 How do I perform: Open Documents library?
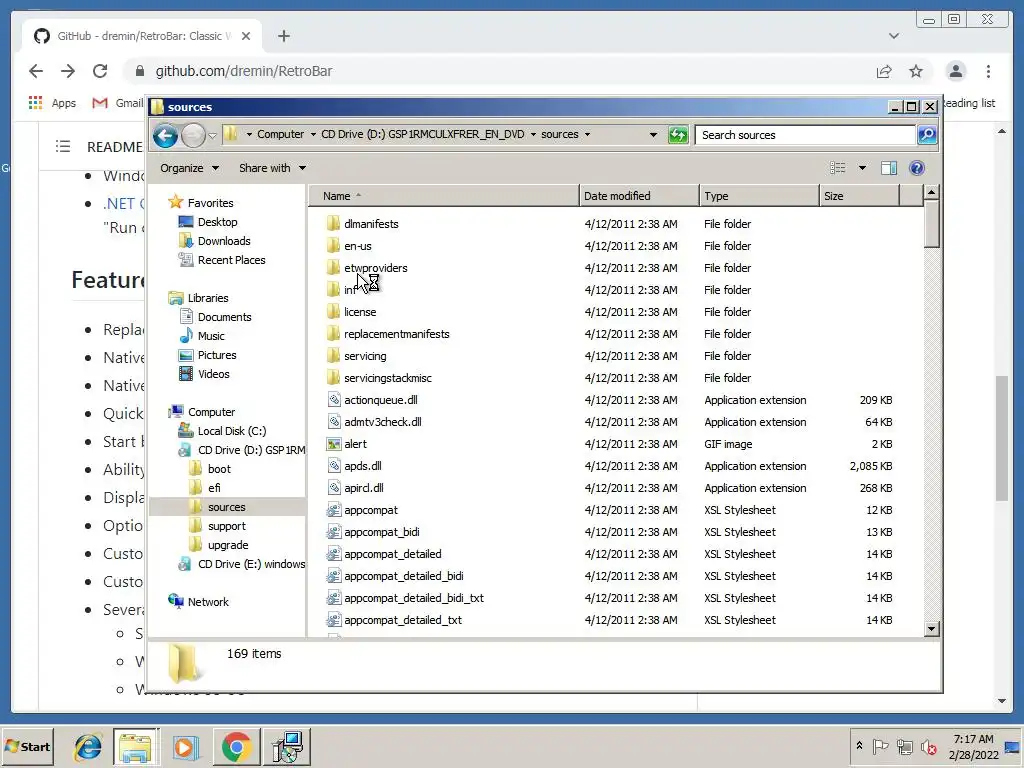[224, 317]
